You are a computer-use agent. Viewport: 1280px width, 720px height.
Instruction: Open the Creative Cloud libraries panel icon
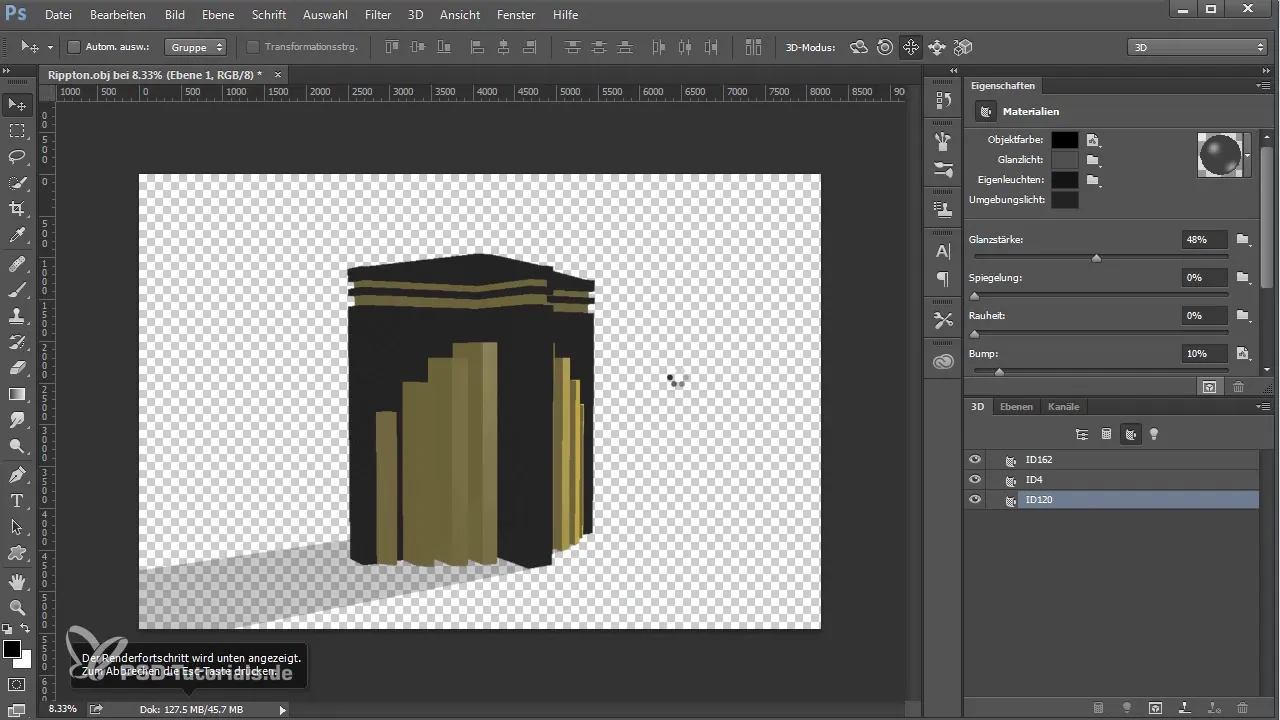(x=942, y=363)
